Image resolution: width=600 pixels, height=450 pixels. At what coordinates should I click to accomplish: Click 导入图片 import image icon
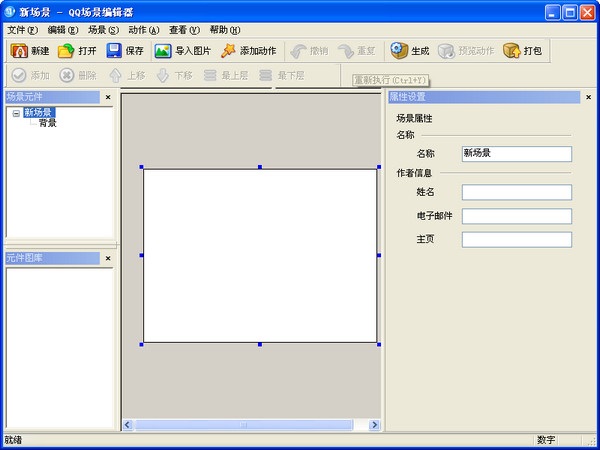coord(163,51)
